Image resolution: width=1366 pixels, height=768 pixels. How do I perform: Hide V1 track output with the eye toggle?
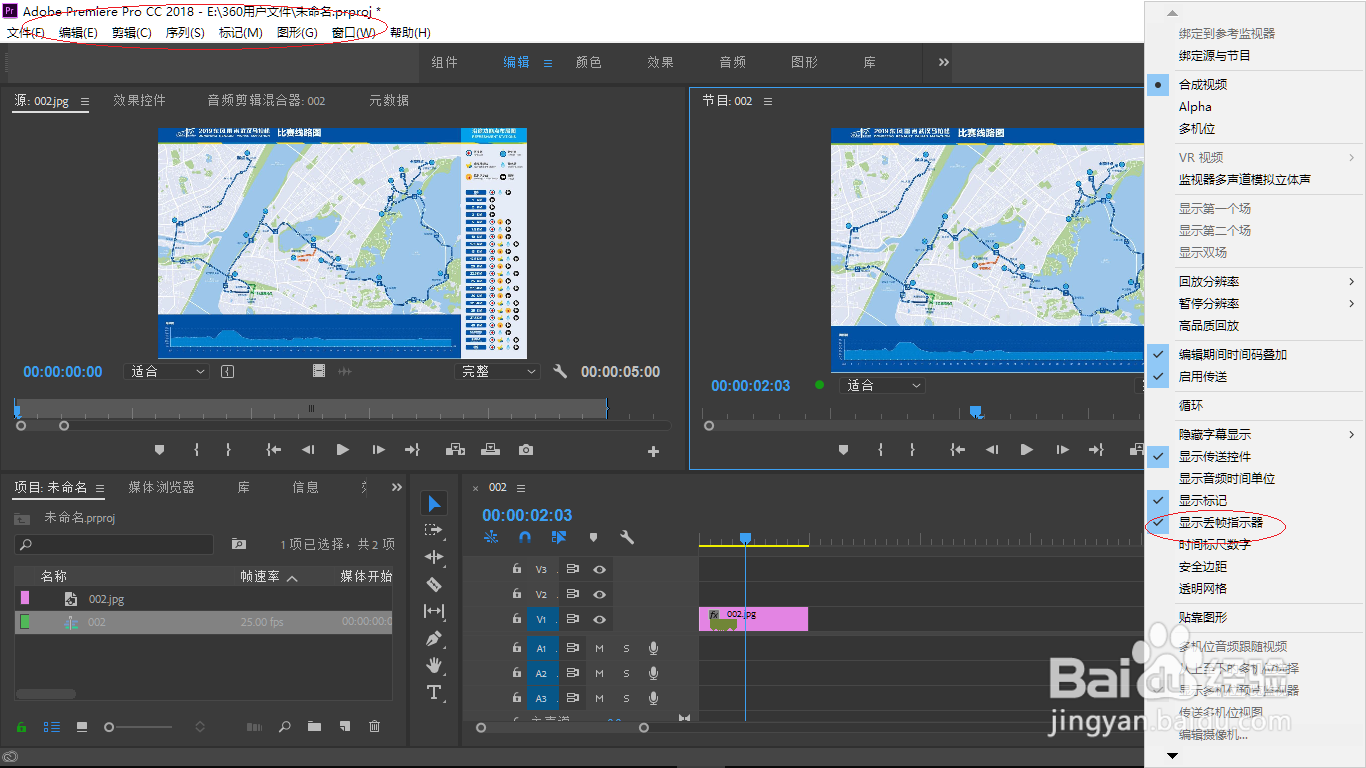coord(600,619)
